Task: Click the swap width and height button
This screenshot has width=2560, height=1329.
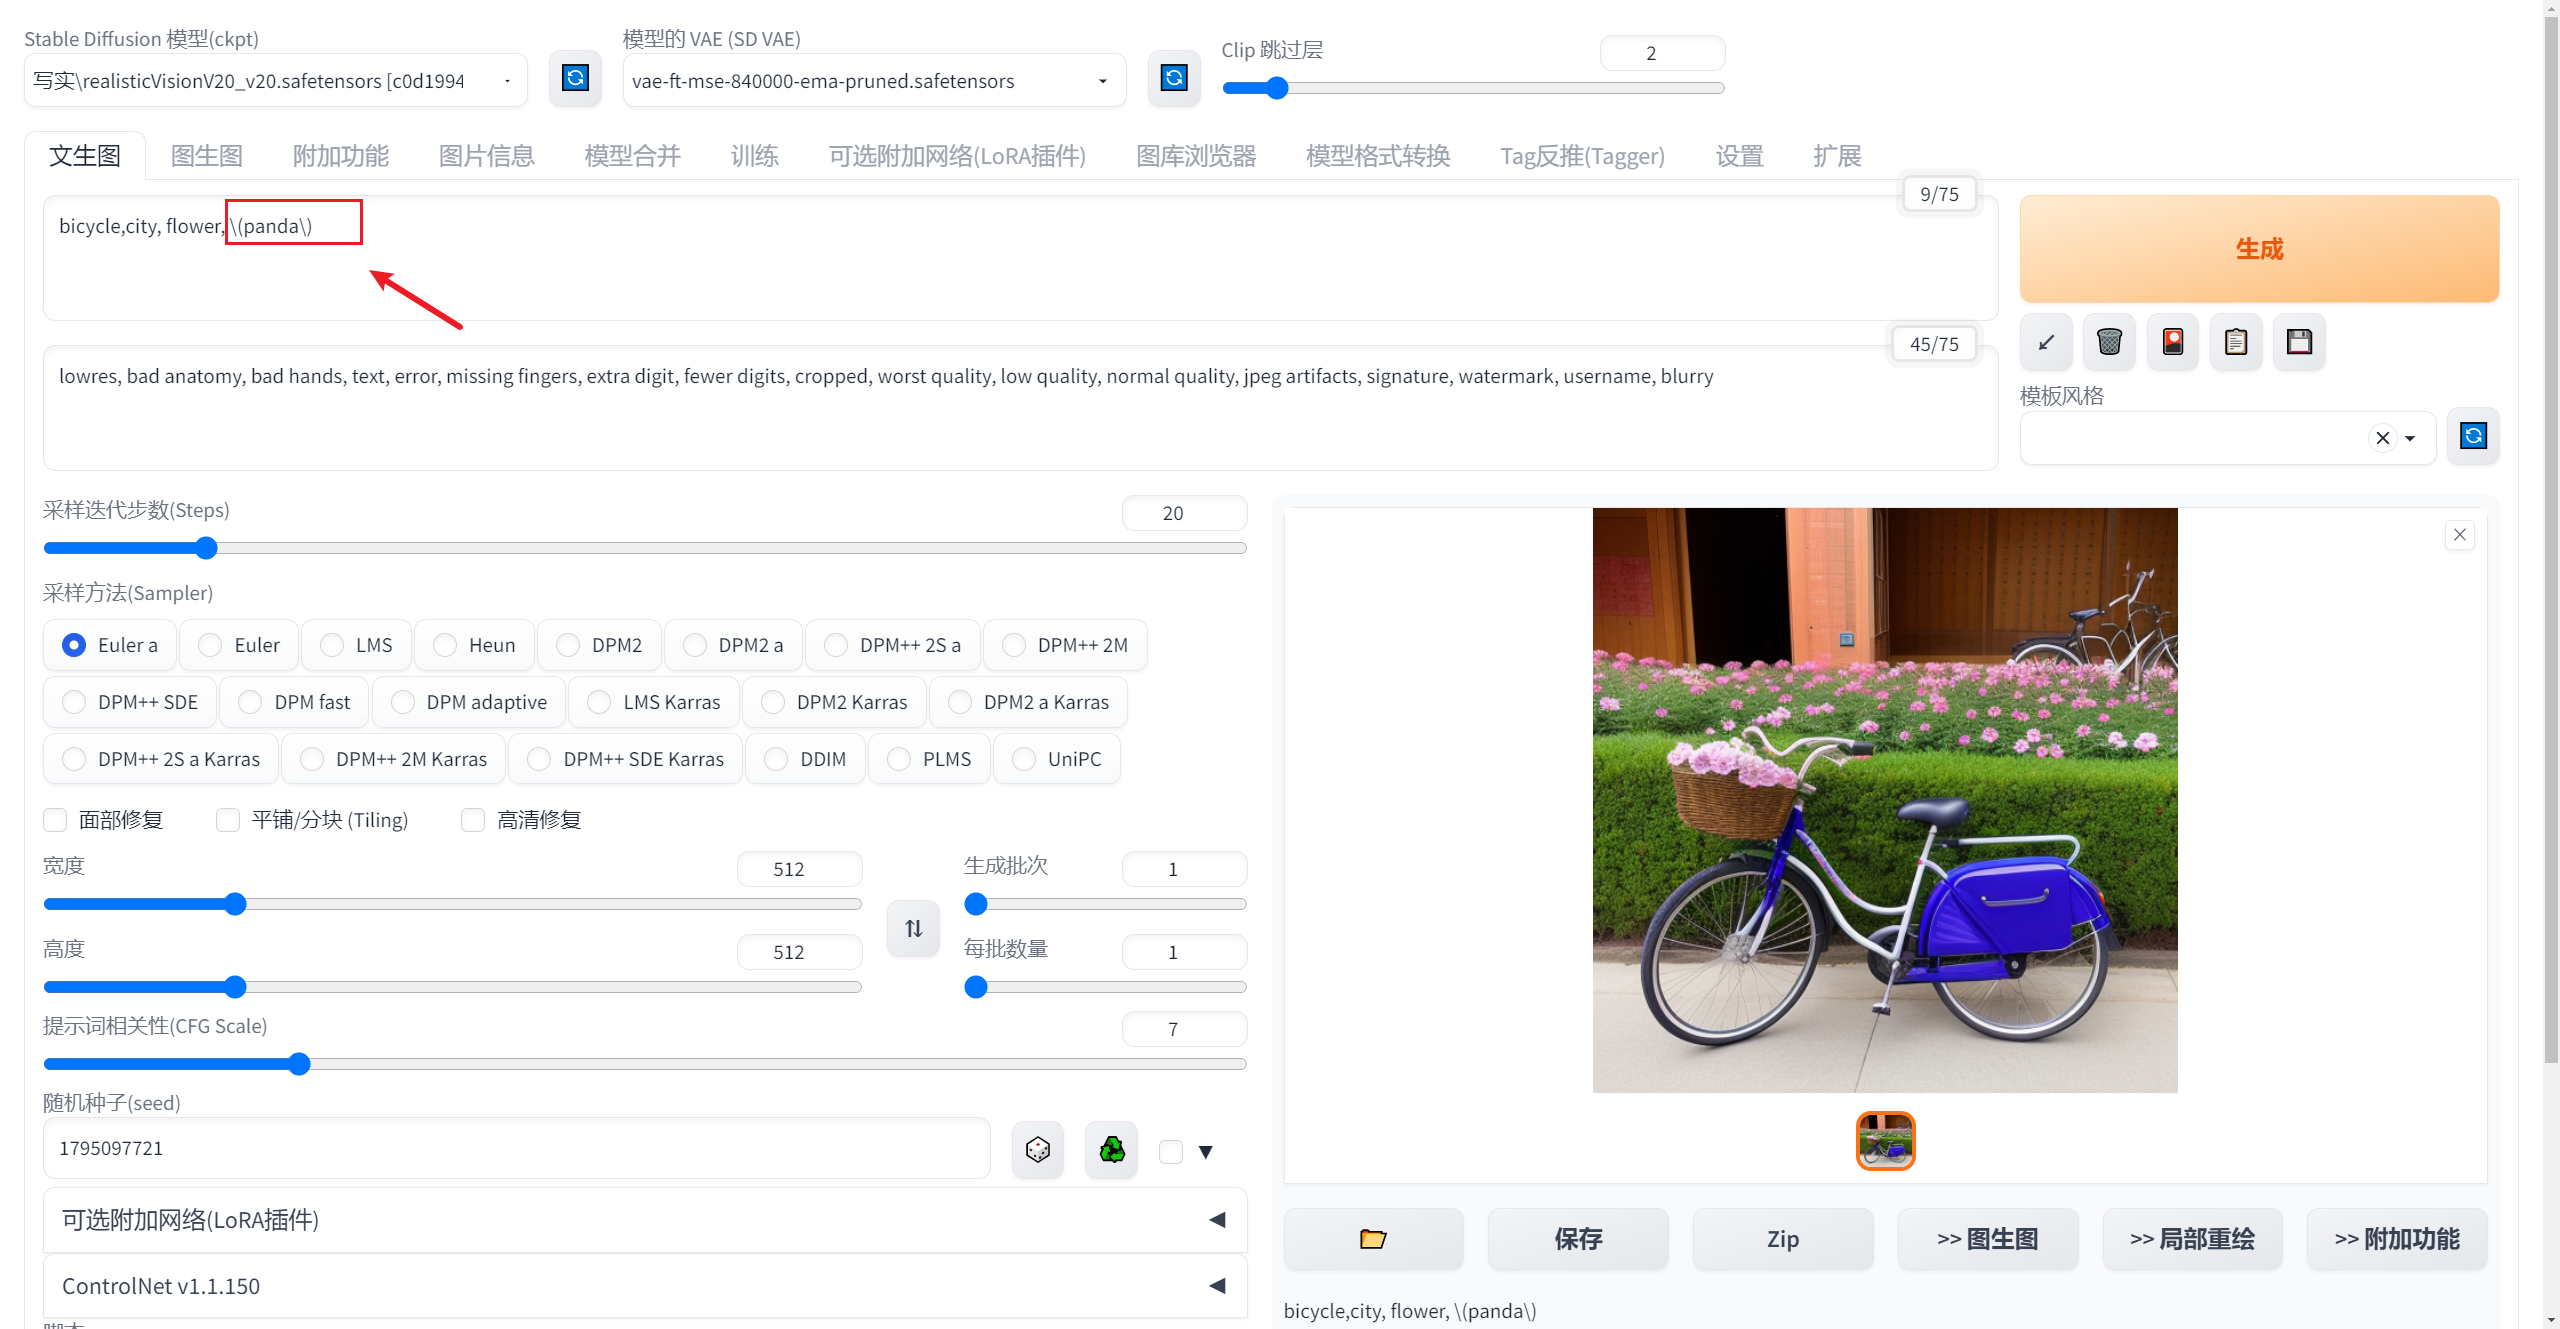Action: [913, 929]
